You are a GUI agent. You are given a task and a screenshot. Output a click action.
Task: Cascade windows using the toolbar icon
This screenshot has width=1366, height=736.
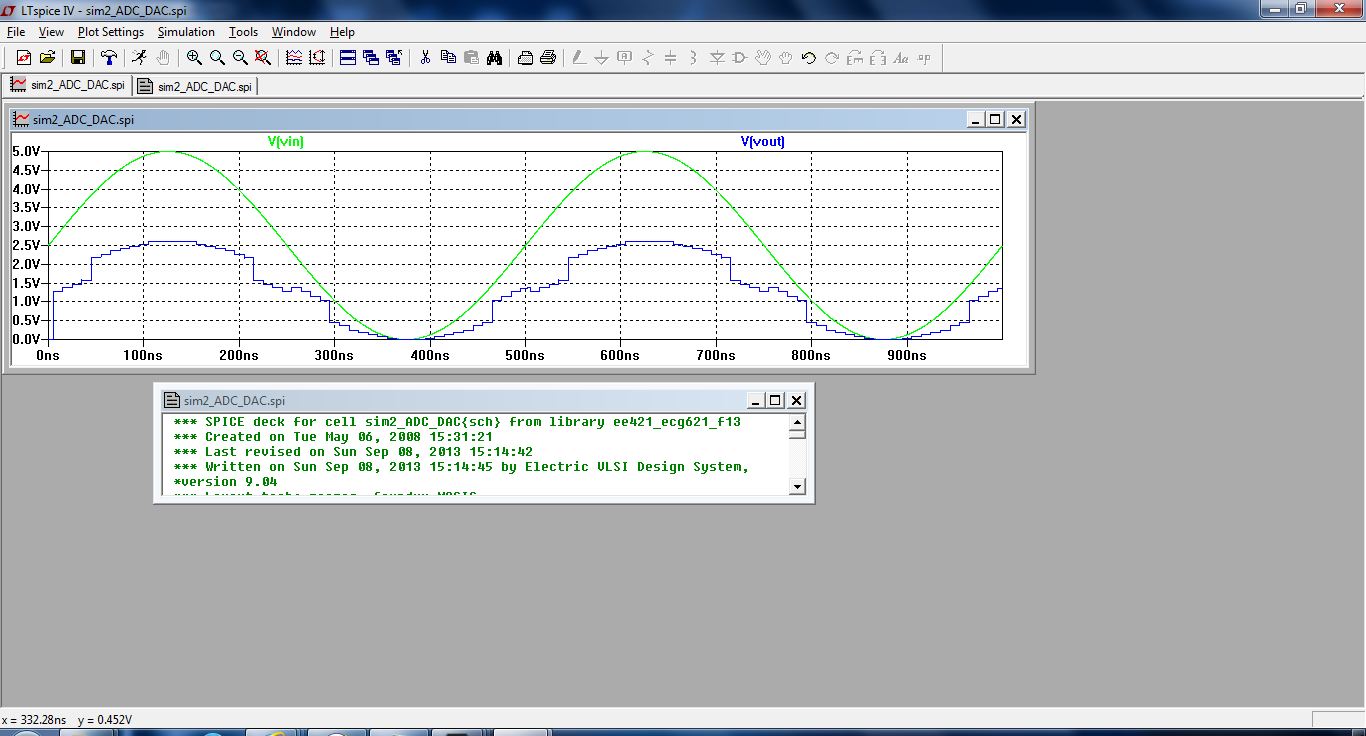tap(371, 58)
